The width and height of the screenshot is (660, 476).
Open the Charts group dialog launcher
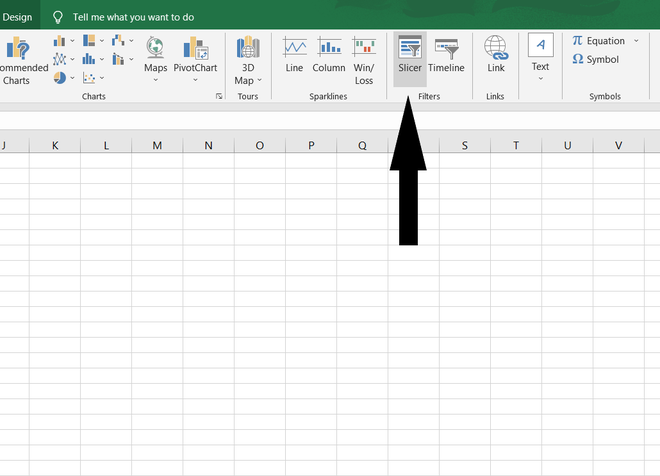pos(219,96)
